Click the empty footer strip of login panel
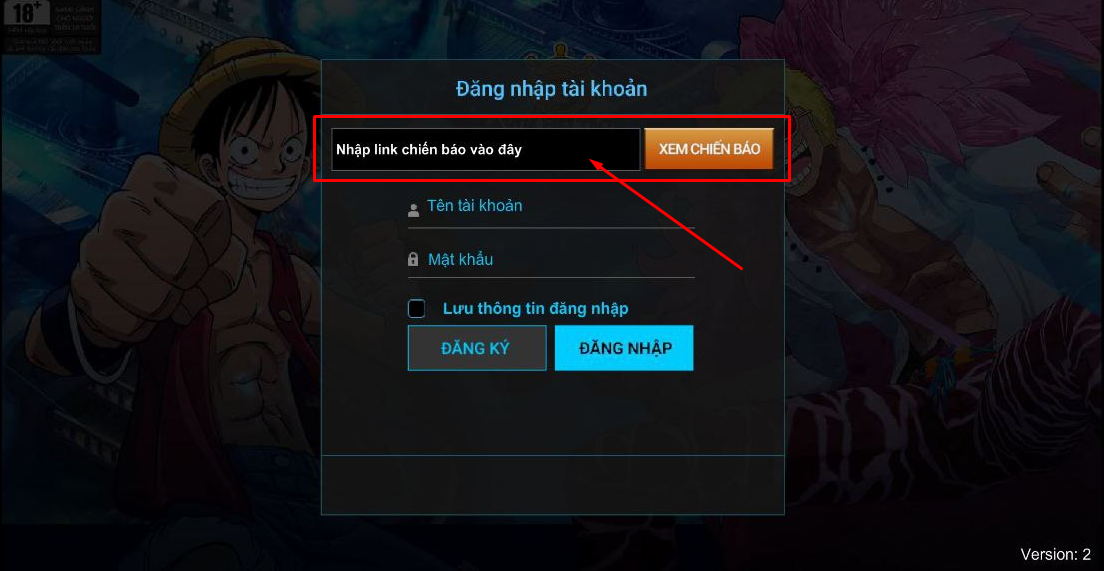 (553, 485)
